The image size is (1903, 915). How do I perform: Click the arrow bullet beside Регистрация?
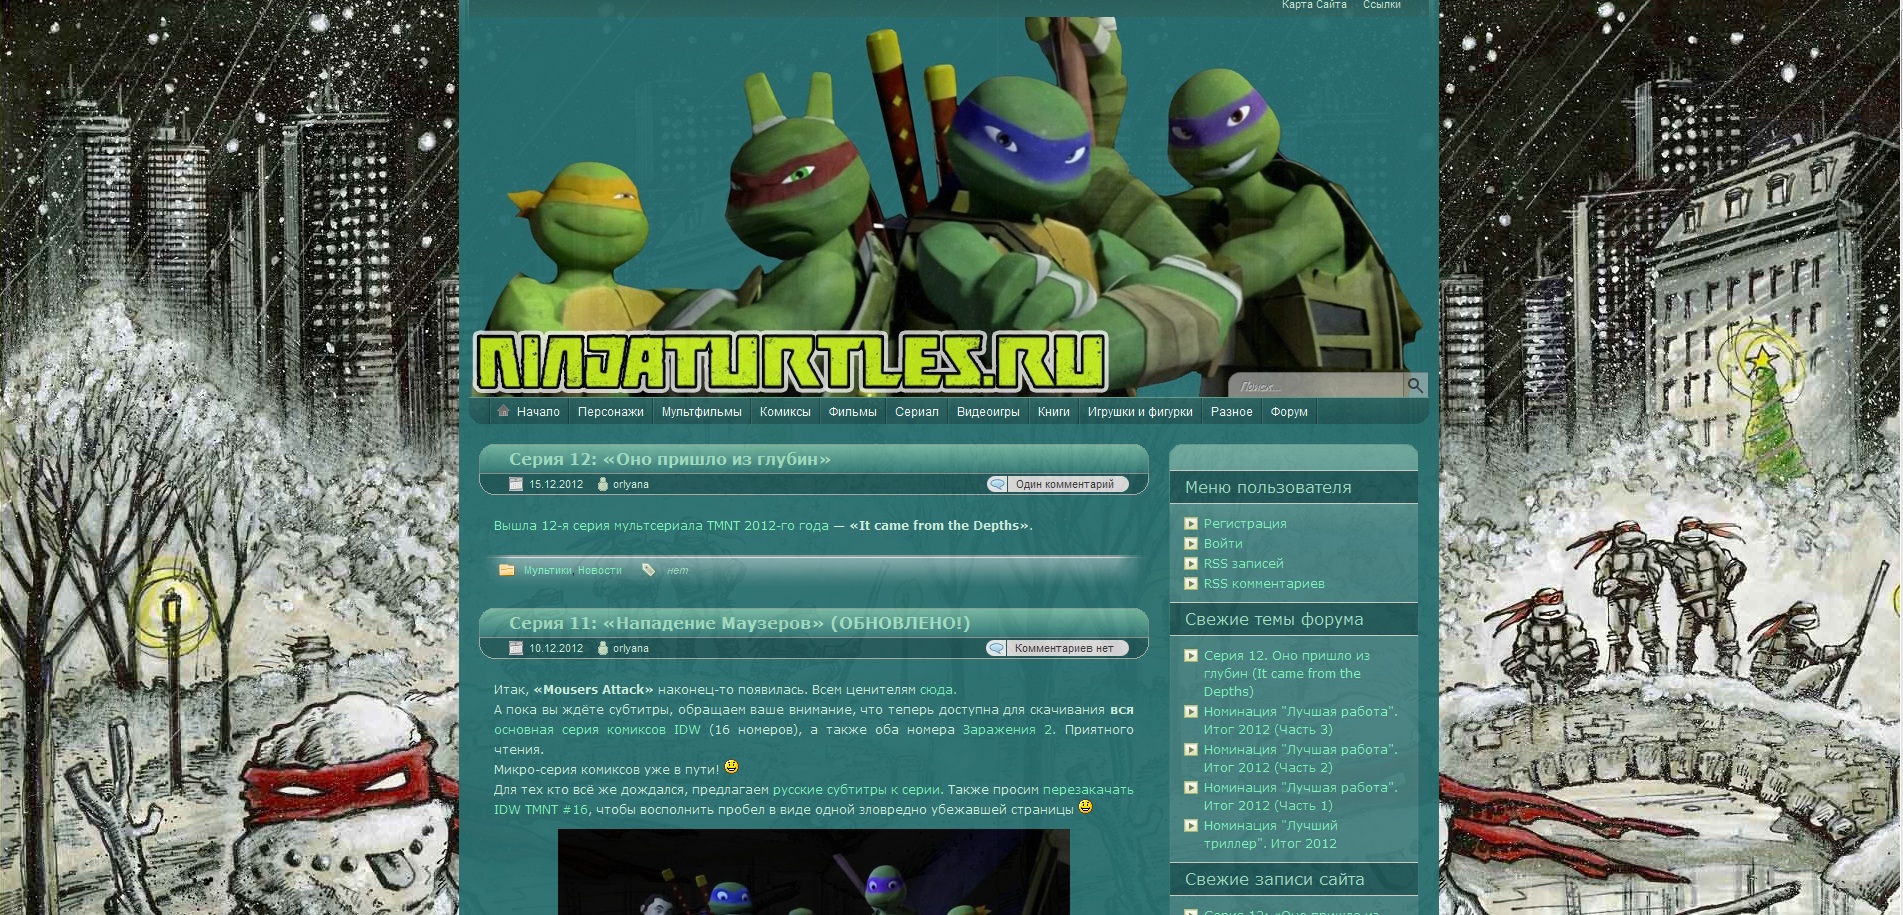[1191, 523]
